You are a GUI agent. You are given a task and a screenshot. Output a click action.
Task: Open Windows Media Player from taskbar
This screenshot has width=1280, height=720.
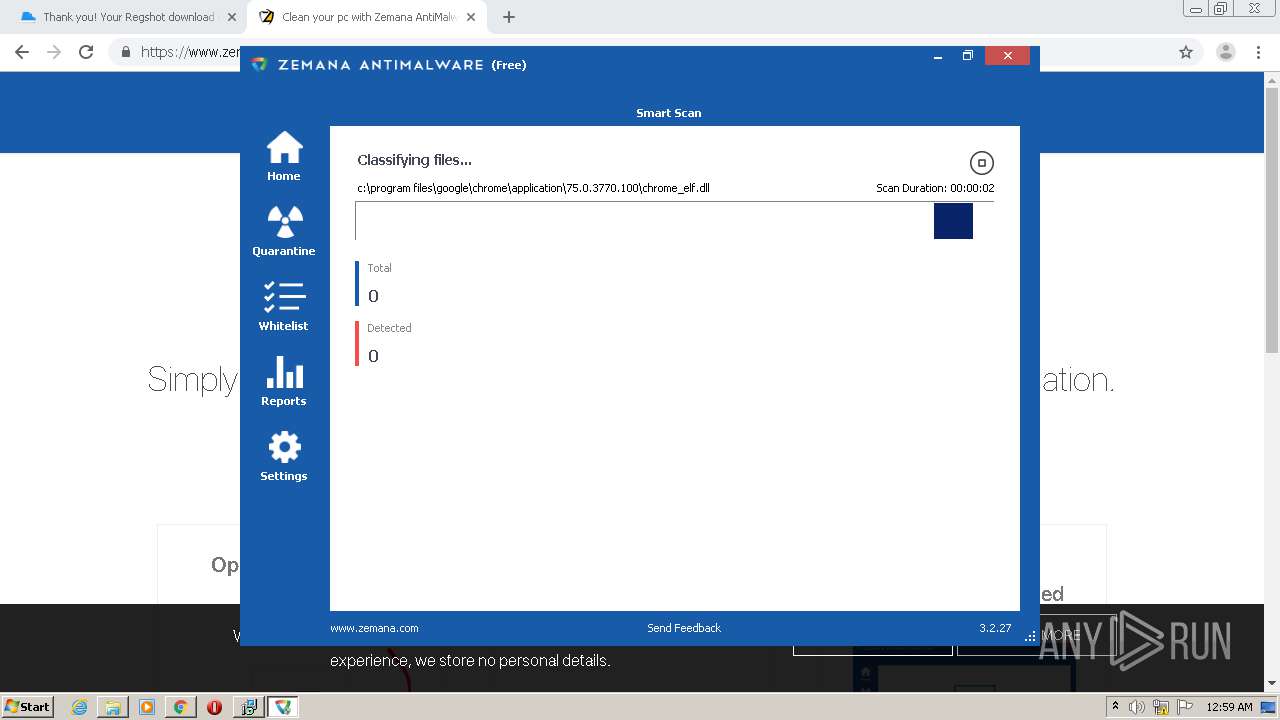pos(147,707)
